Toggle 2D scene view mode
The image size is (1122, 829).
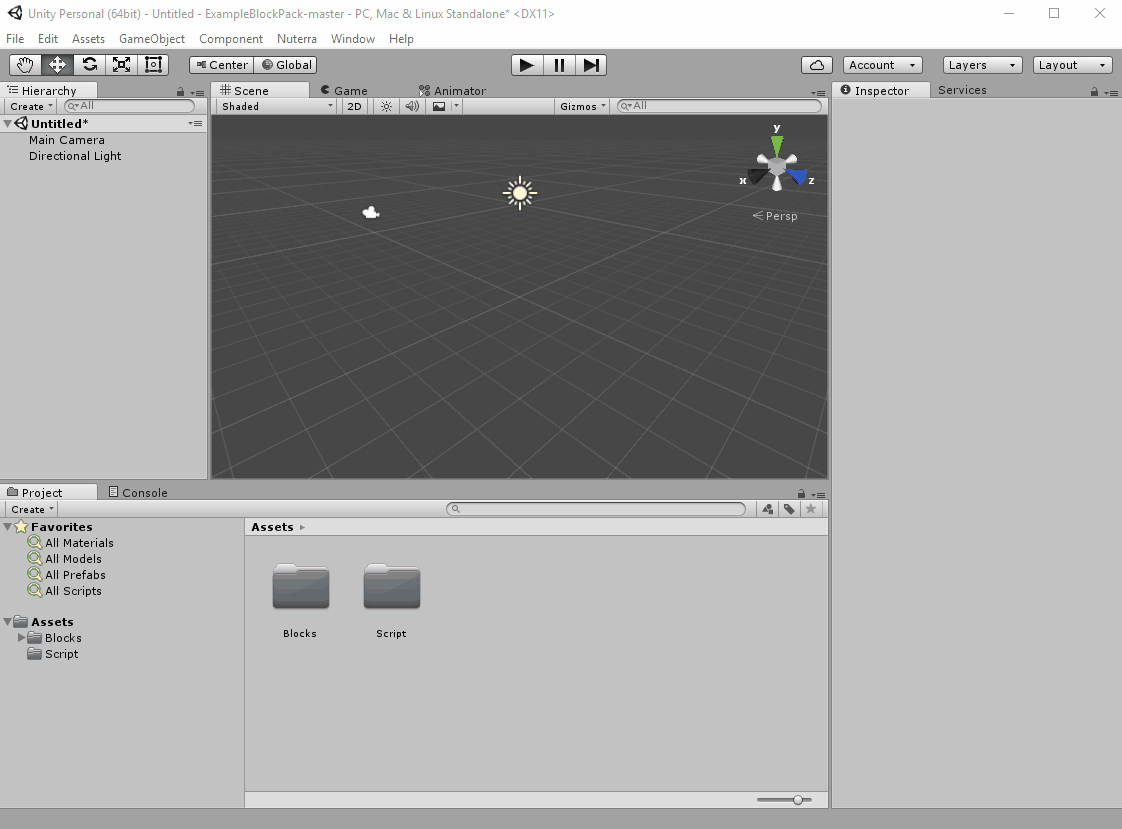point(354,106)
